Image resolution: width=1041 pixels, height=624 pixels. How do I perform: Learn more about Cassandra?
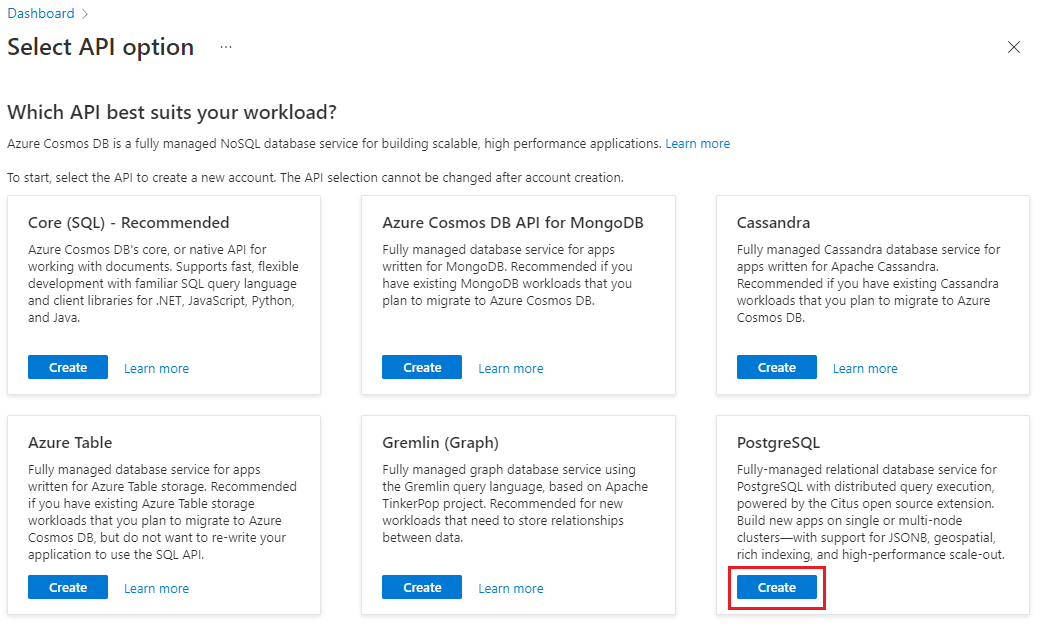point(864,368)
